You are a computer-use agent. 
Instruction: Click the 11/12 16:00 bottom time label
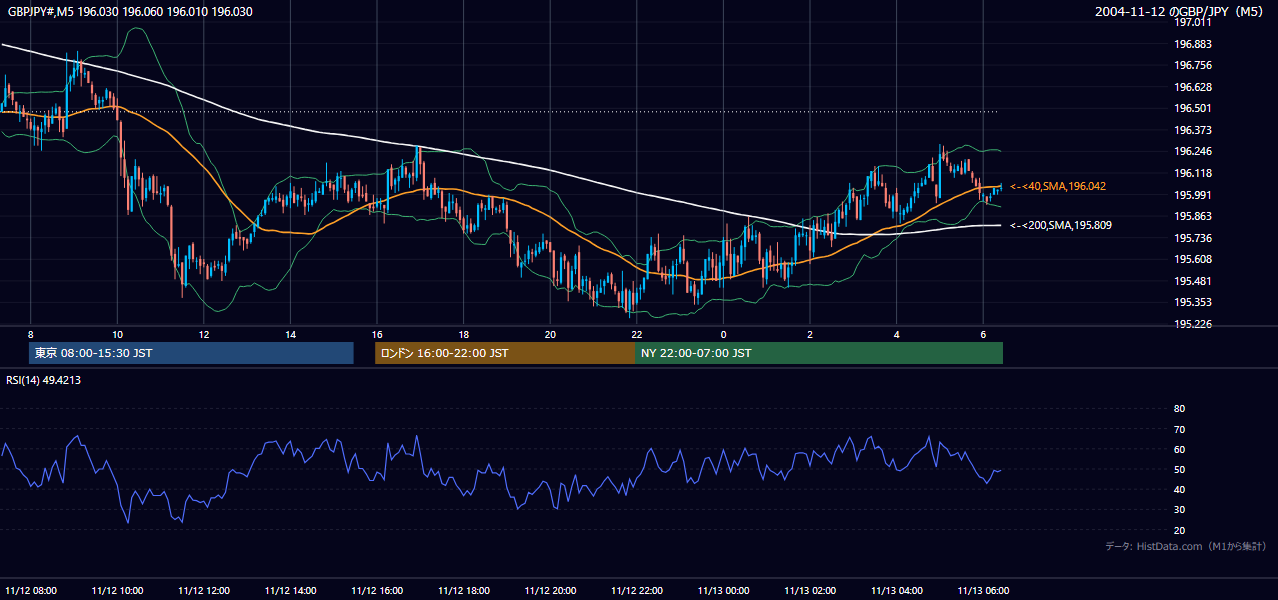tap(378, 590)
